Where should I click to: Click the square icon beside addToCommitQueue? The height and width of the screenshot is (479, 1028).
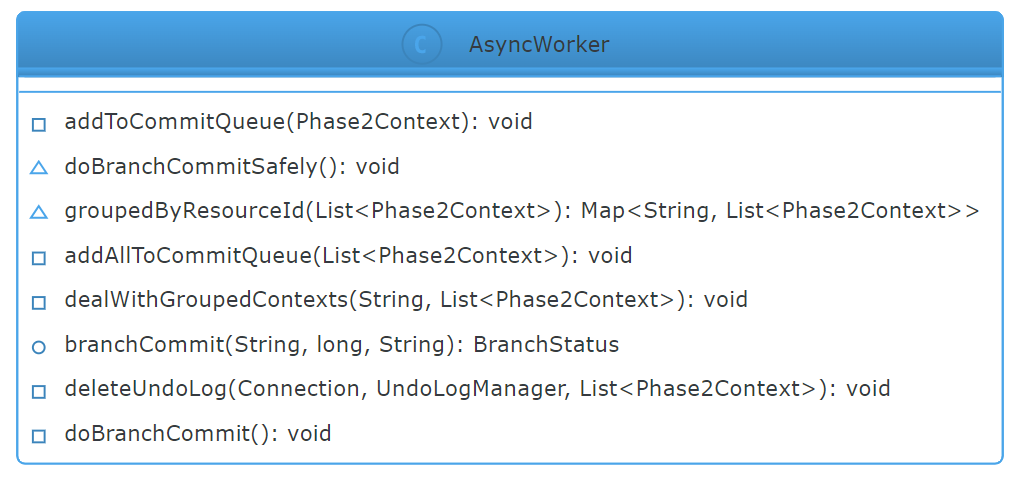pos(39,125)
